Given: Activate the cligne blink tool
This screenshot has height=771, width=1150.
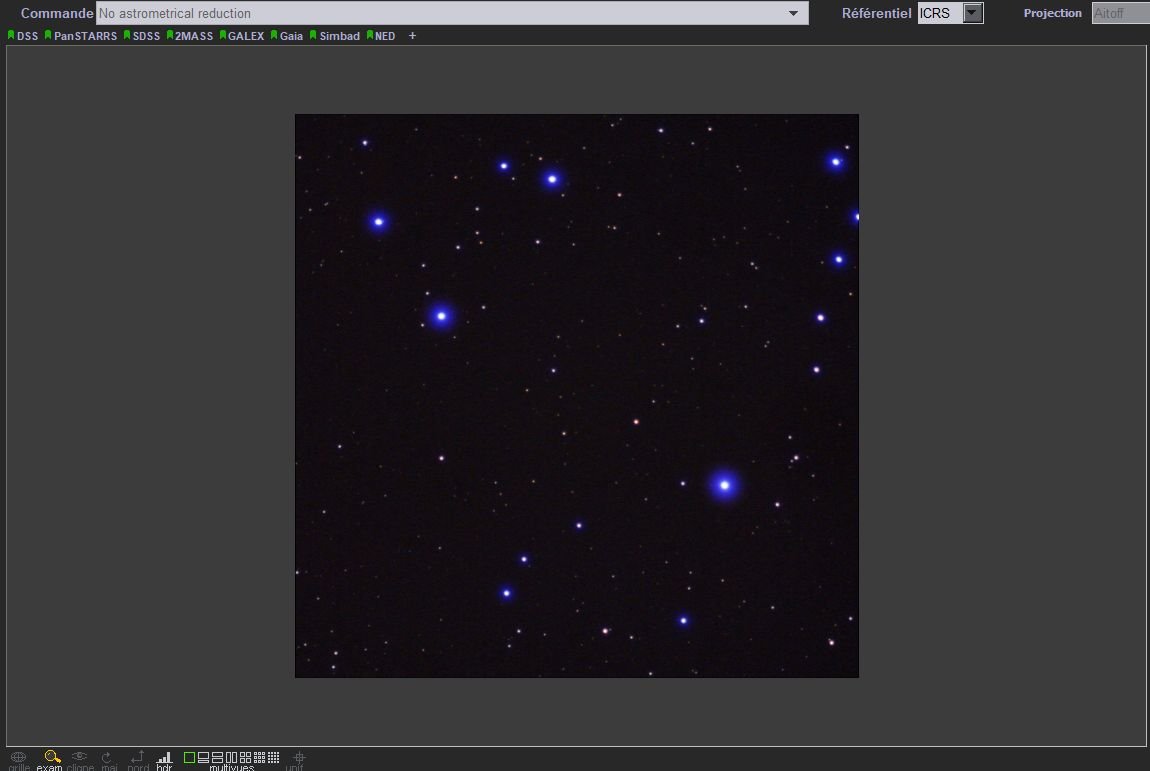Looking at the screenshot, I should point(79,757).
